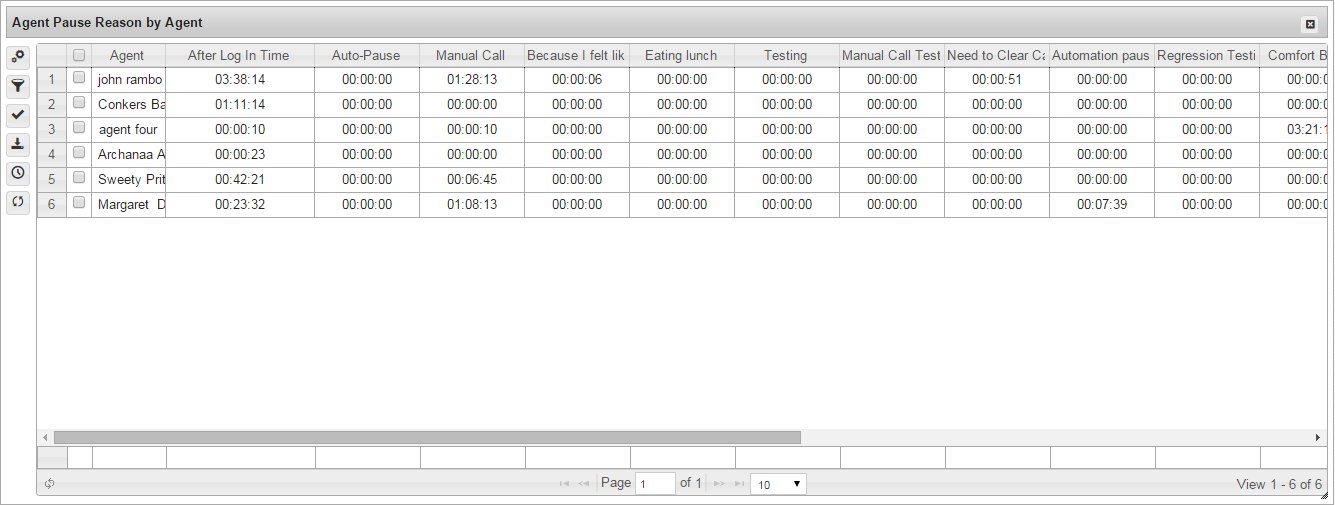
Task: Click the checkmark icon in left toolbar
Action: [18, 115]
